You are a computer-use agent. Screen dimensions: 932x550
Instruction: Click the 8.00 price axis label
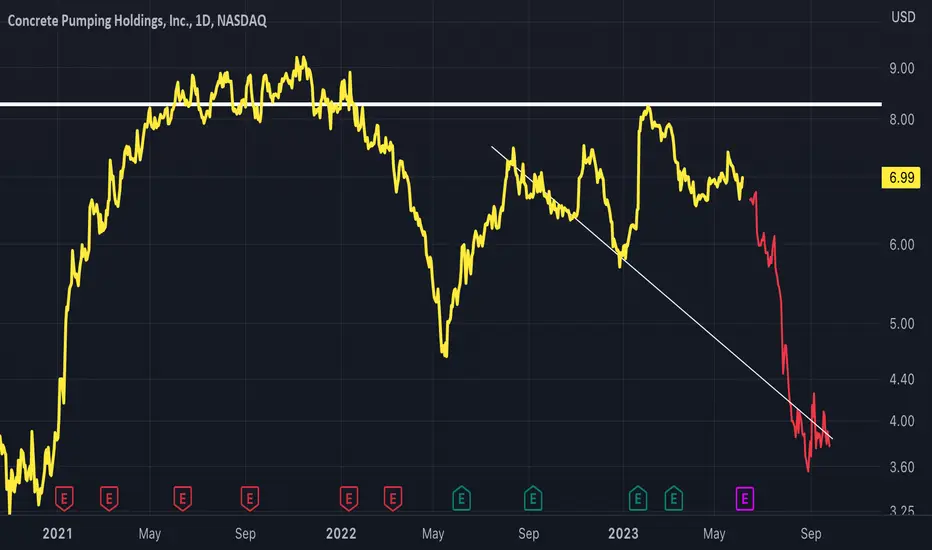902,120
